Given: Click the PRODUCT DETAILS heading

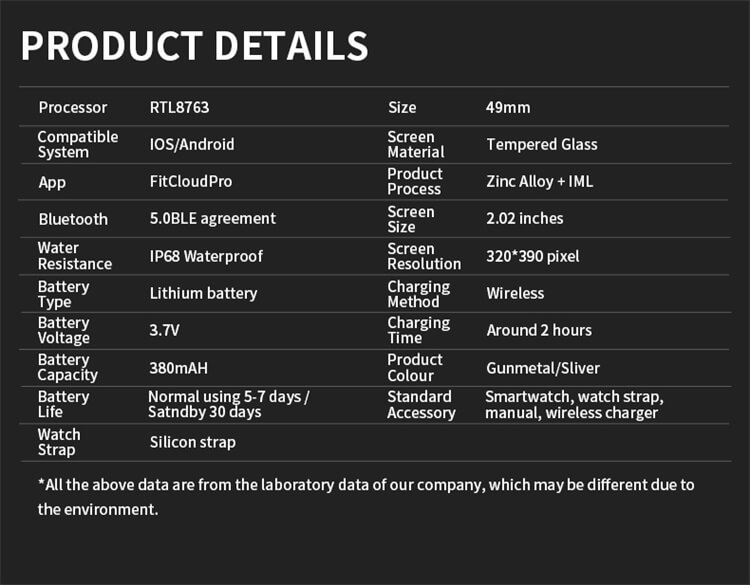Looking at the screenshot, I should [195, 46].
